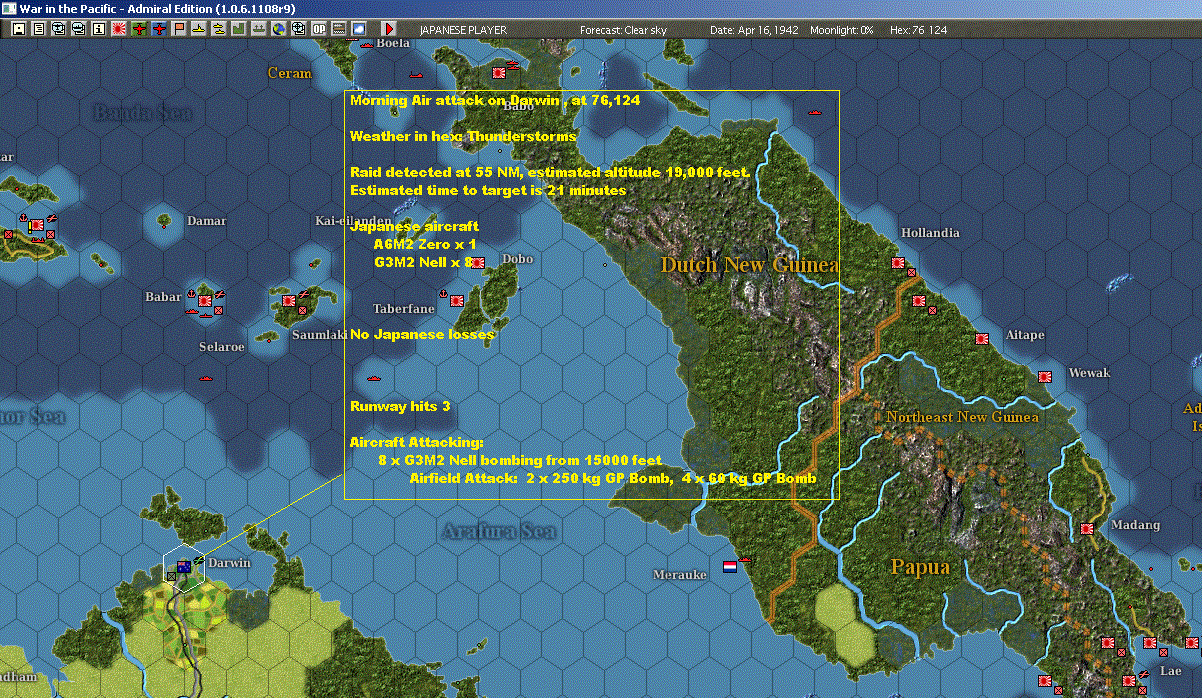
Task: Click the third toolbar icon with crossed box
Action: point(58,29)
